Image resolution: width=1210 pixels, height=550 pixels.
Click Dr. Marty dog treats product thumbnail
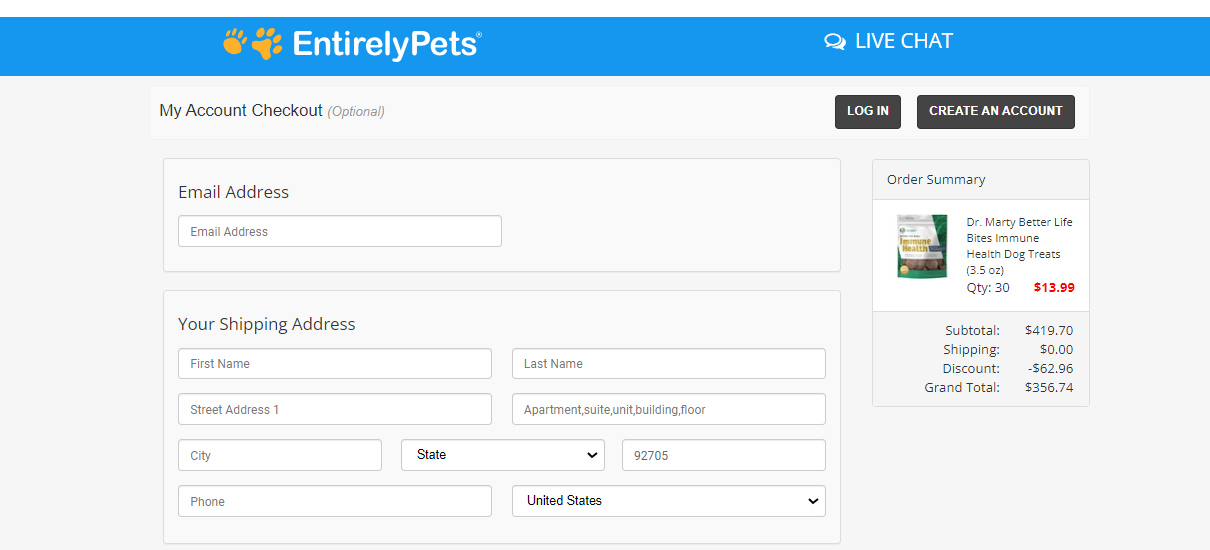pos(922,246)
